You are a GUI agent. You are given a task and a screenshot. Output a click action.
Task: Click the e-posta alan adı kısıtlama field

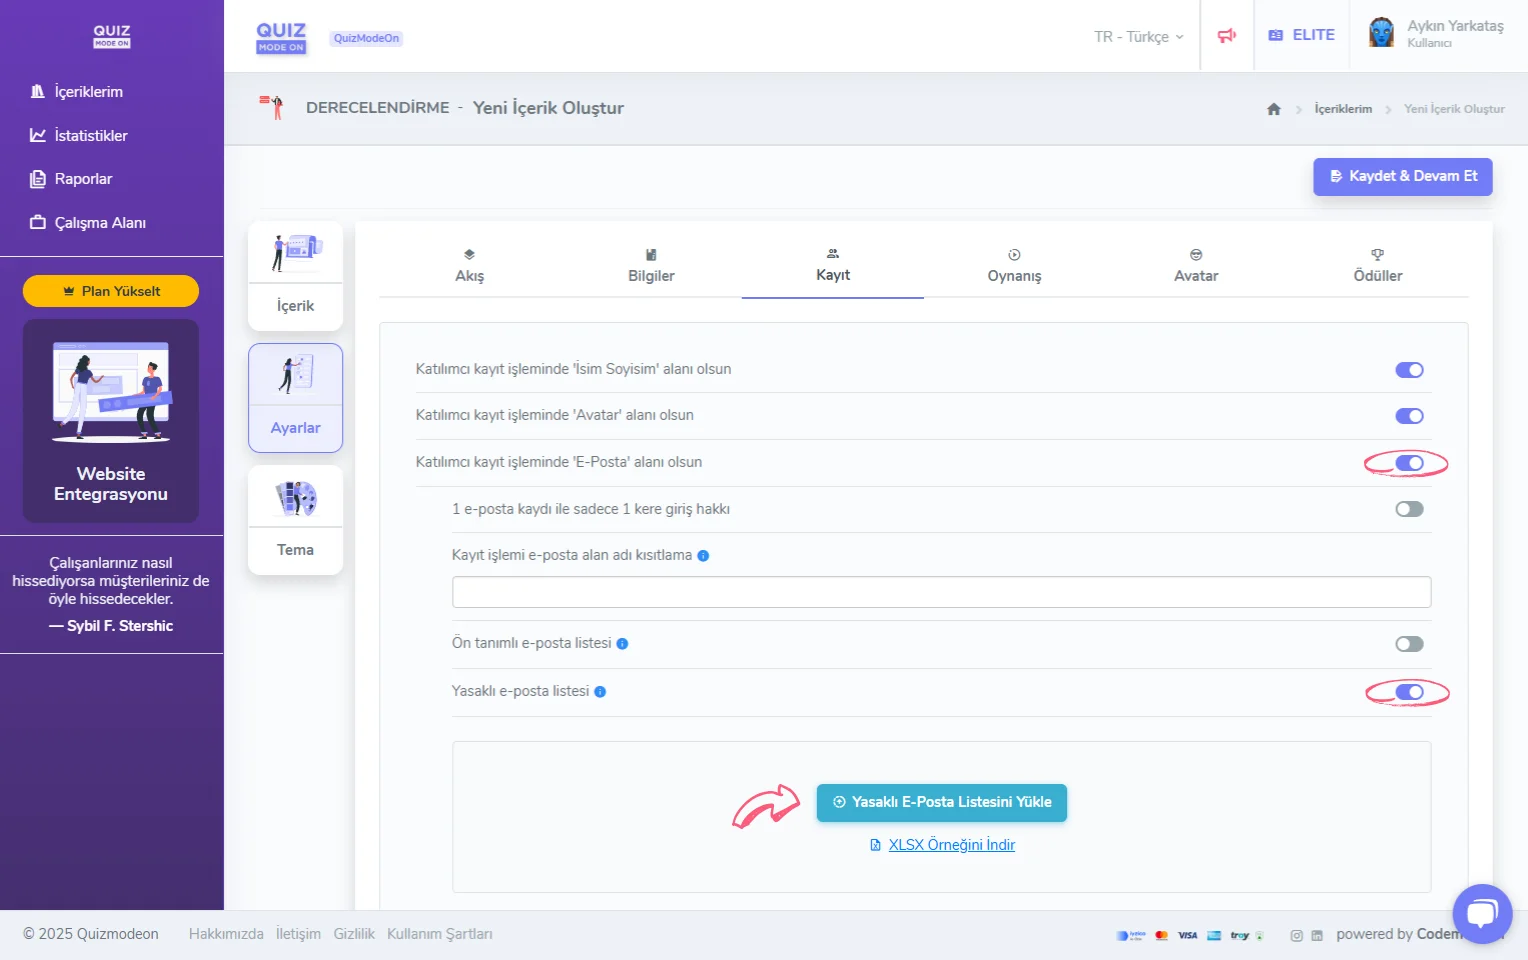941,592
